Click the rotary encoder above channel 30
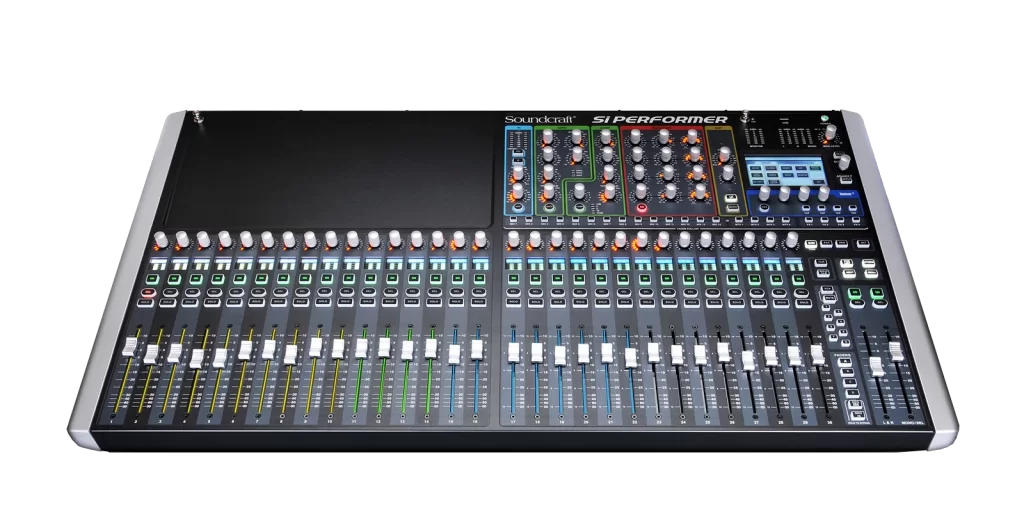This screenshot has width=1024, height=512. 792,239
